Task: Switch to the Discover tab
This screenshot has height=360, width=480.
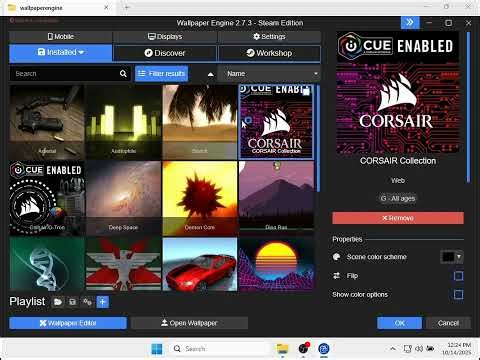Action: tap(165, 53)
